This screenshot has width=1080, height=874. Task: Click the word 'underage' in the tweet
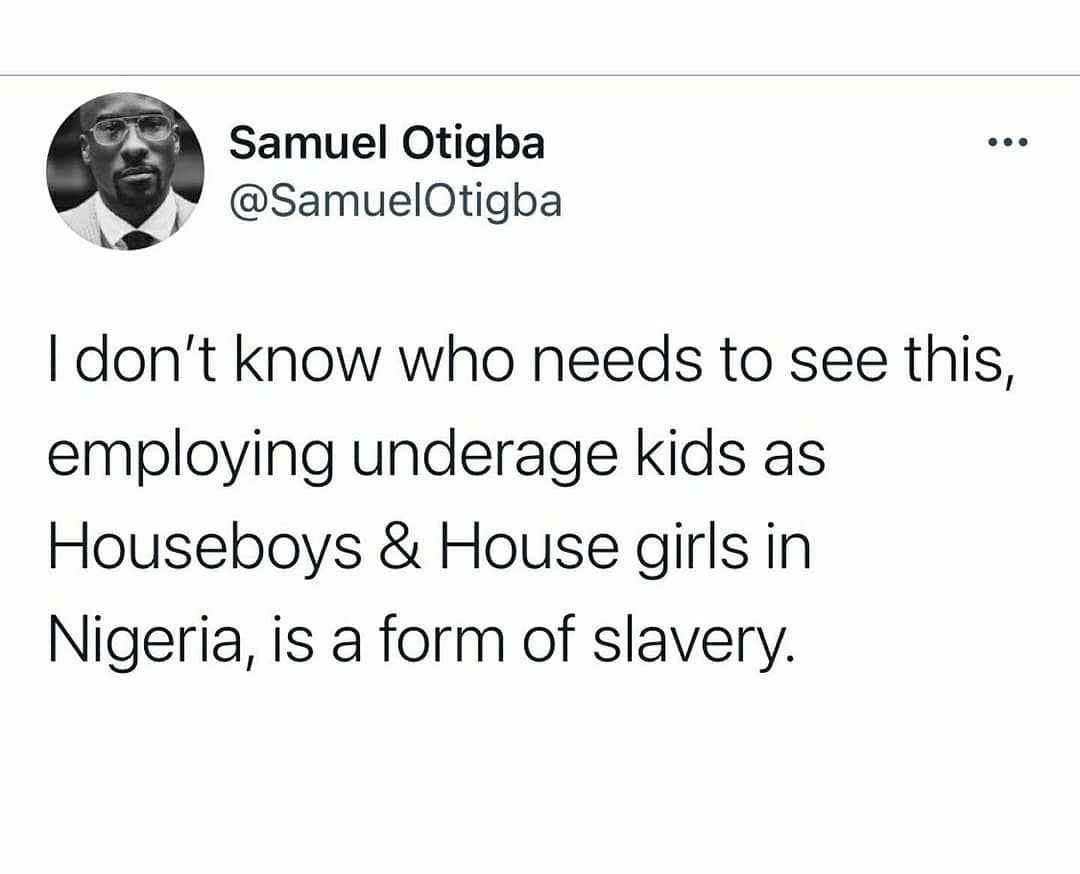(485, 455)
